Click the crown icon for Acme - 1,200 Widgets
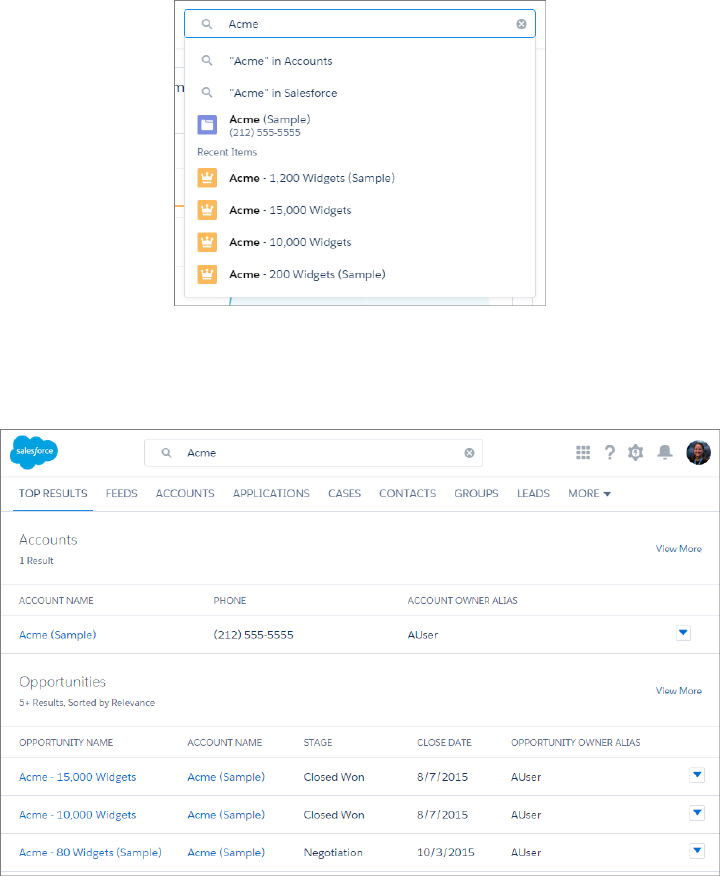Image resolution: width=720 pixels, height=876 pixels. pyautogui.click(x=207, y=178)
